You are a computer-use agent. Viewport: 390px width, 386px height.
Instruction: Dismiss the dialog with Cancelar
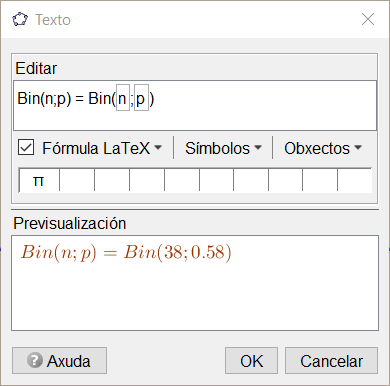(331, 361)
